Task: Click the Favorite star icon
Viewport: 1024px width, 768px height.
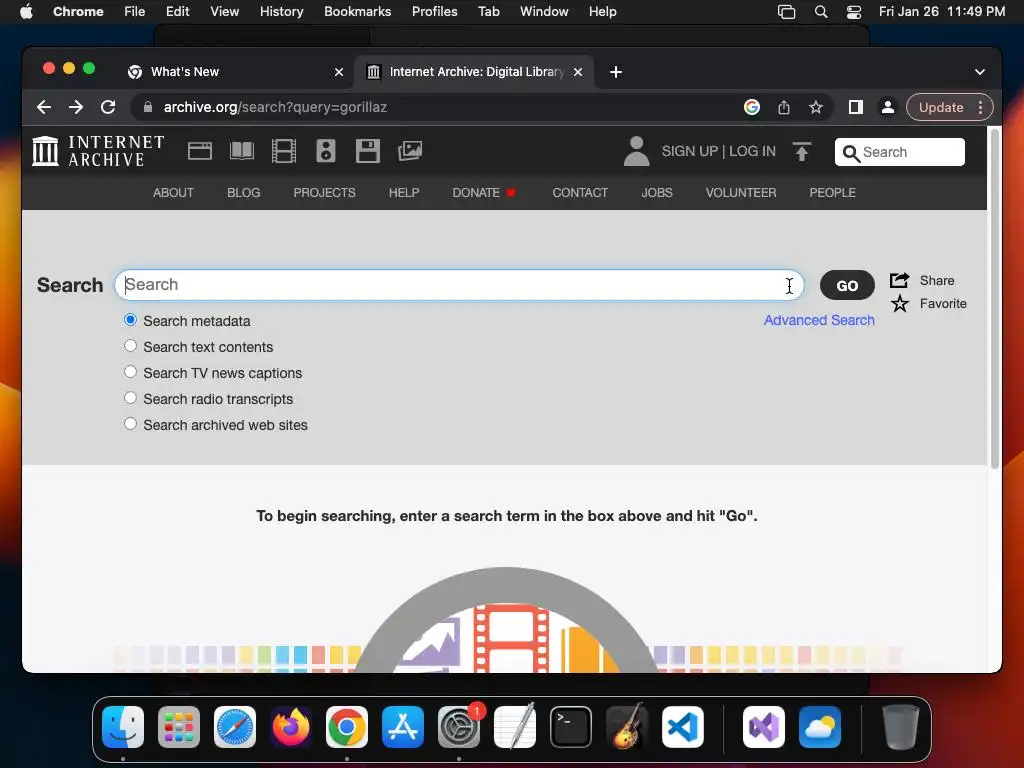Action: (900, 304)
